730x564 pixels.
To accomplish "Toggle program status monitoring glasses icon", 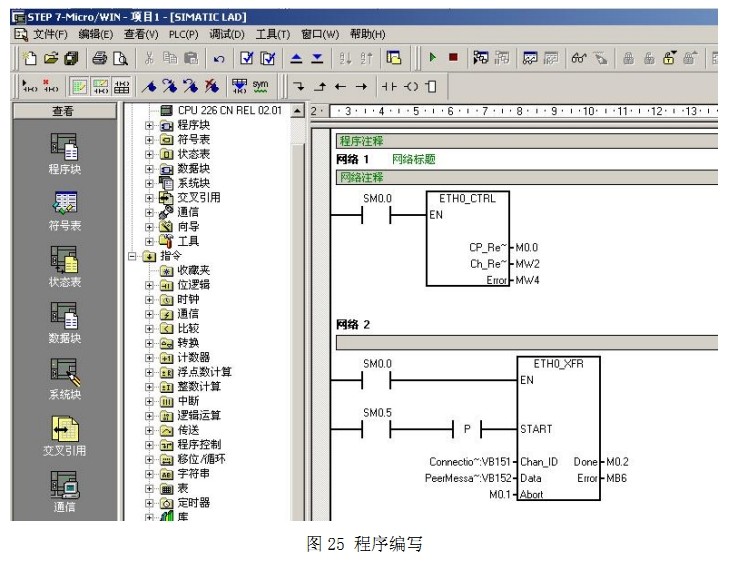I will click(x=578, y=58).
